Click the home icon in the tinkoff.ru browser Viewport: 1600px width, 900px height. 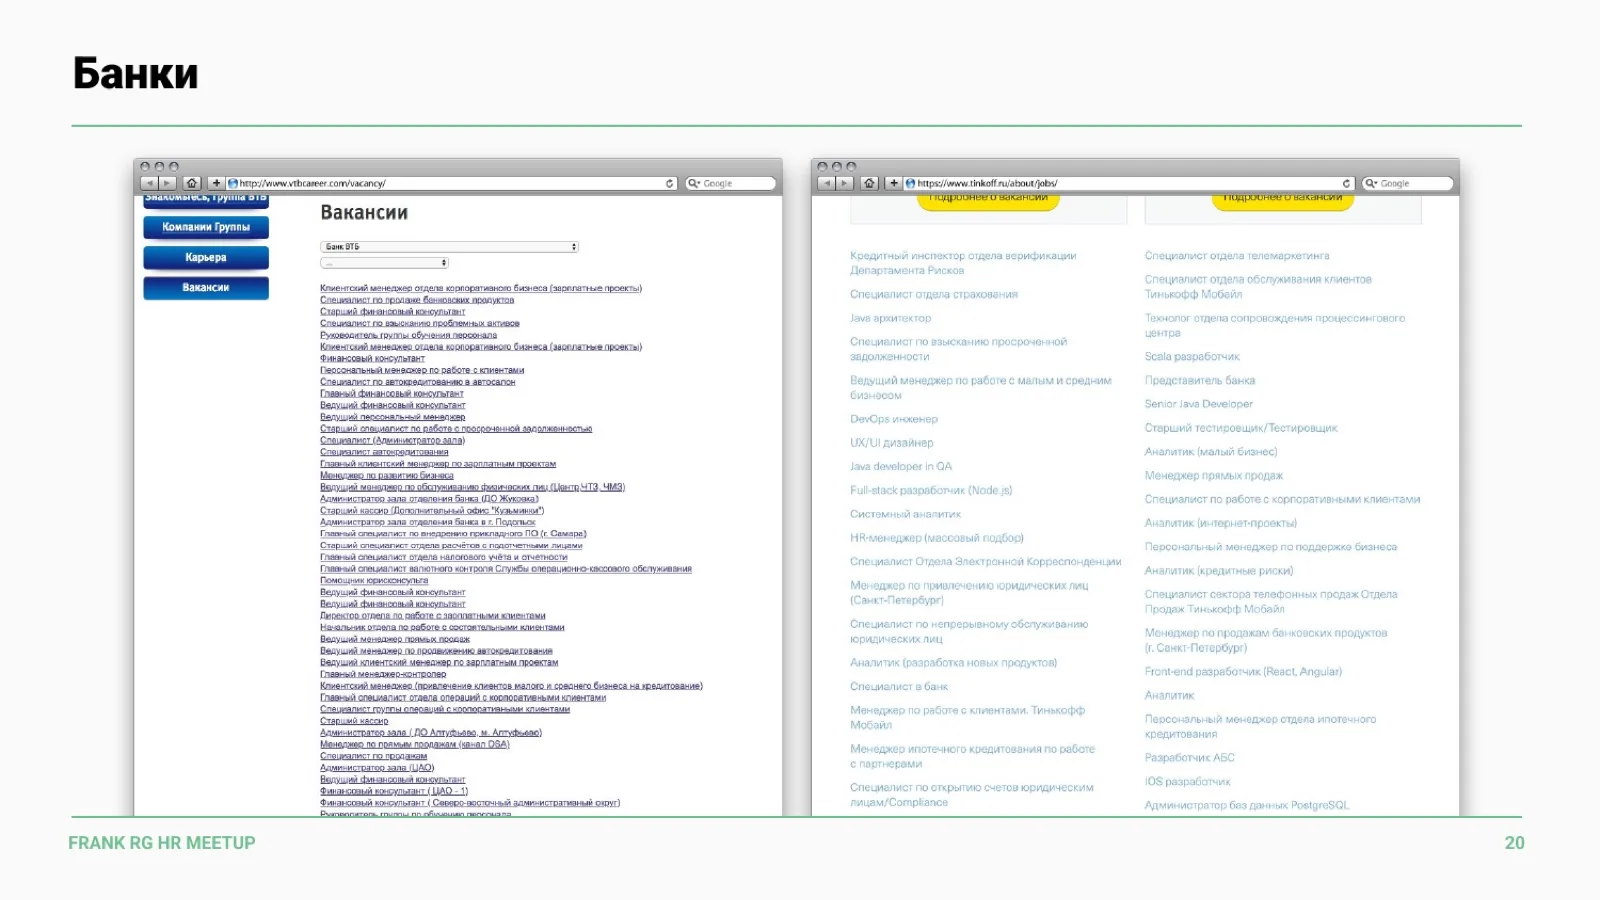[869, 184]
